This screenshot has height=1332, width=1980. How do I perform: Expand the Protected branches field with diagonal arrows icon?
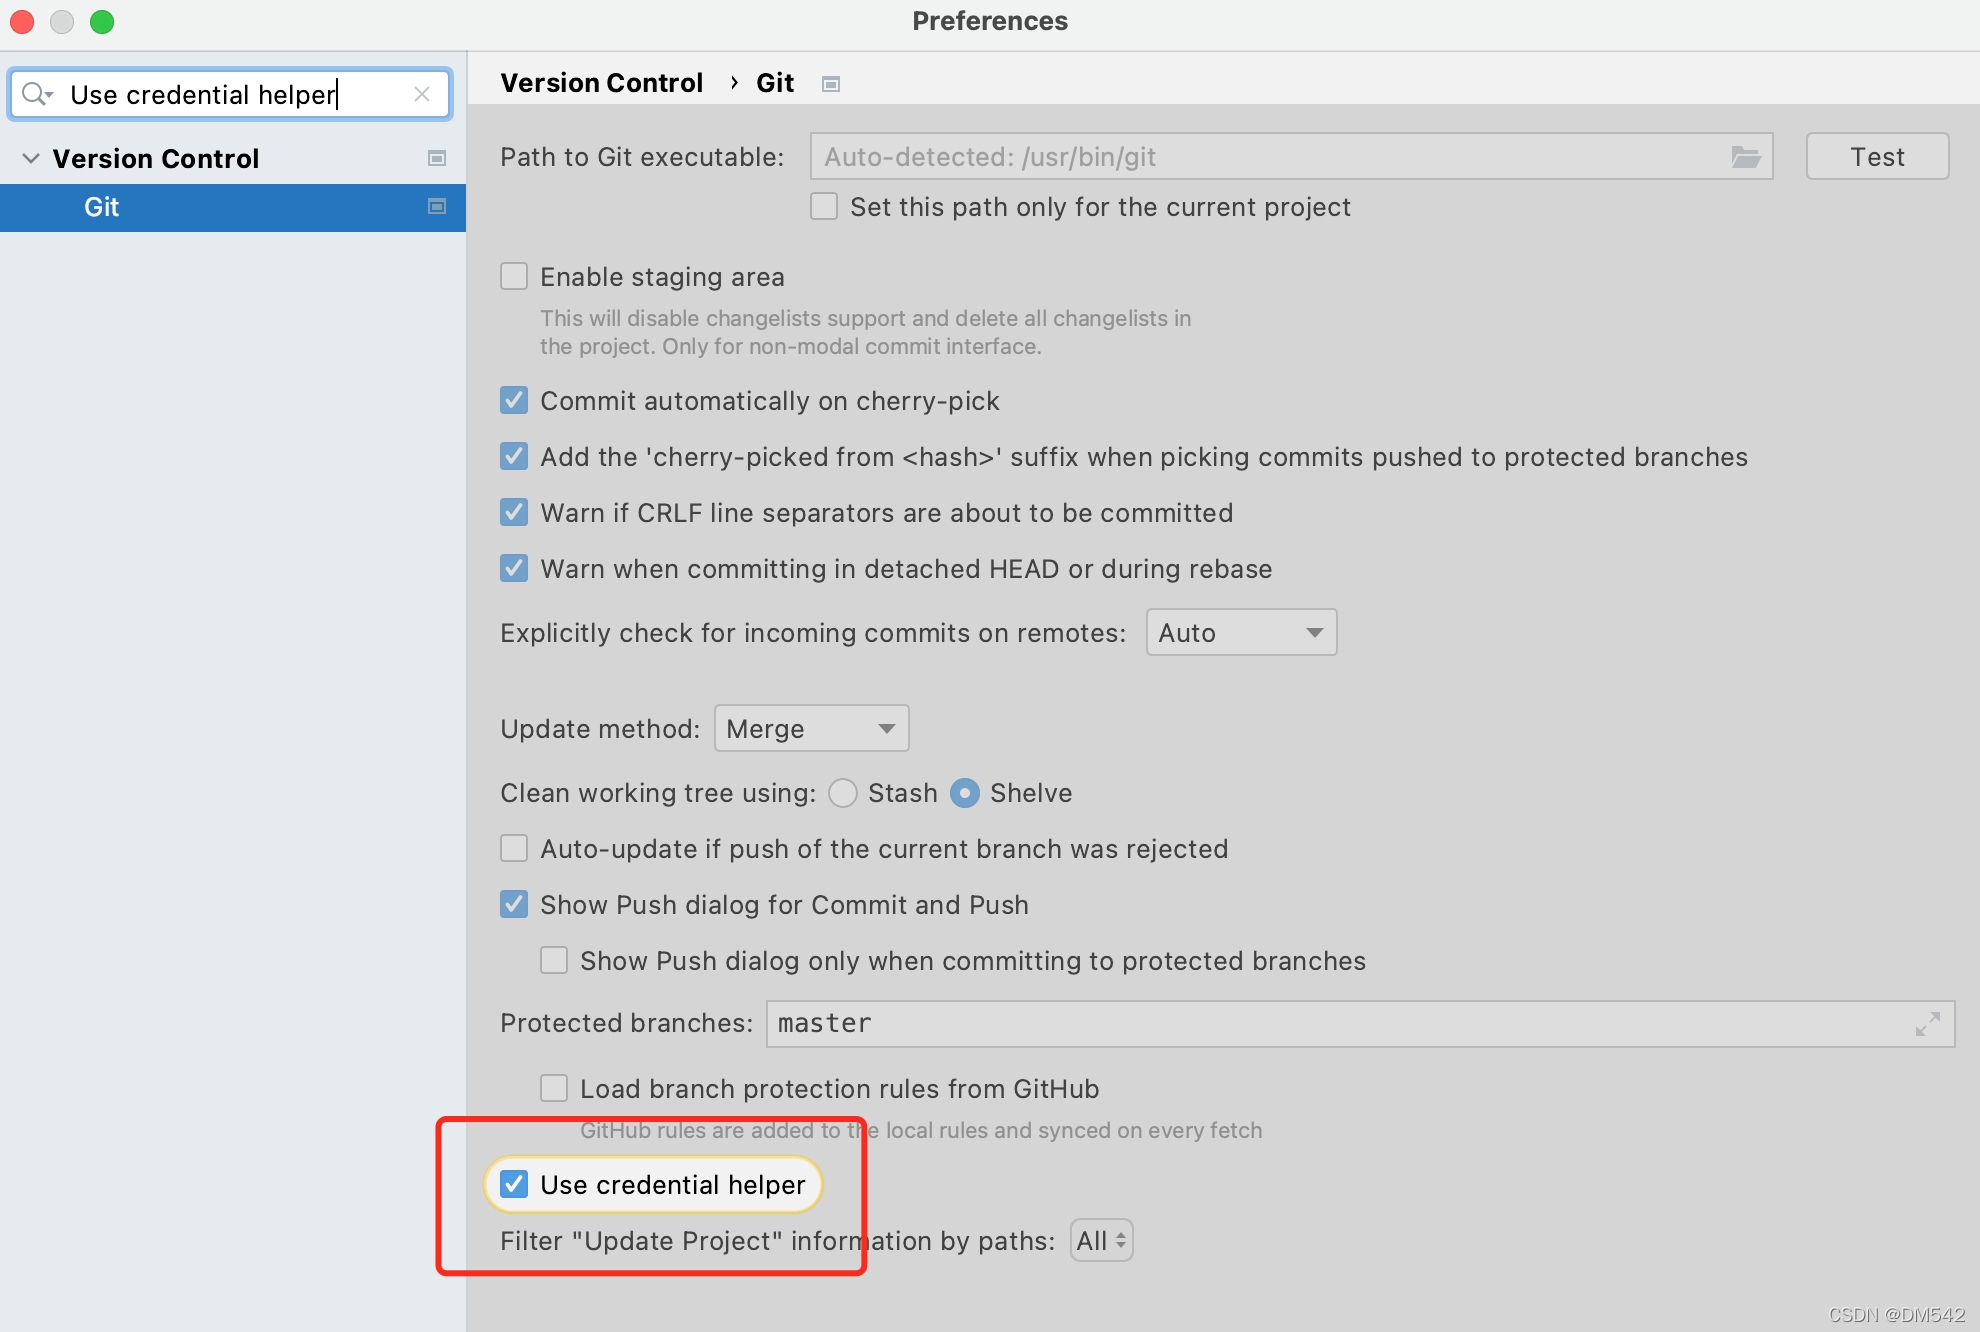pyautogui.click(x=1928, y=1023)
